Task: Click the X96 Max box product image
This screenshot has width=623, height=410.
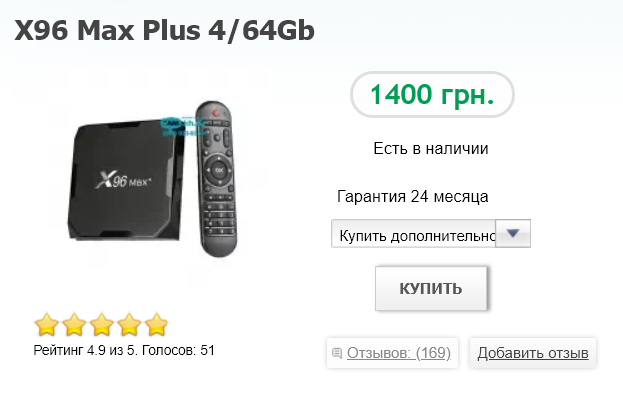Action: click(126, 179)
